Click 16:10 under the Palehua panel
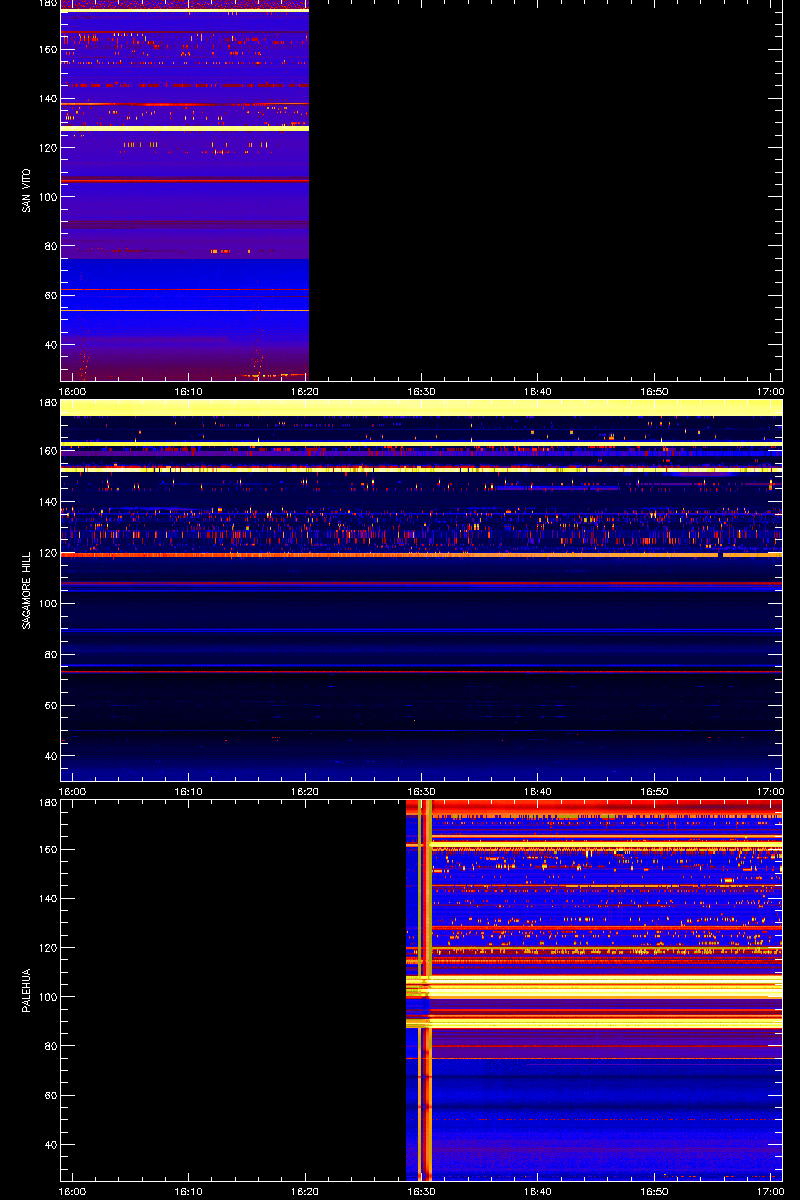The height and width of the screenshot is (1200, 800). [189, 1191]
